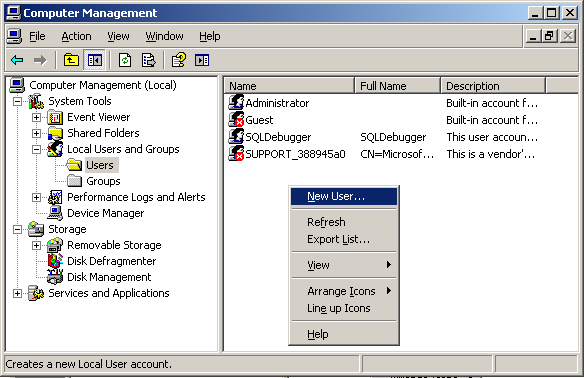584x378 pixels.
Task: Maximize the Computer Management window
Action: (x=552, y=13)
